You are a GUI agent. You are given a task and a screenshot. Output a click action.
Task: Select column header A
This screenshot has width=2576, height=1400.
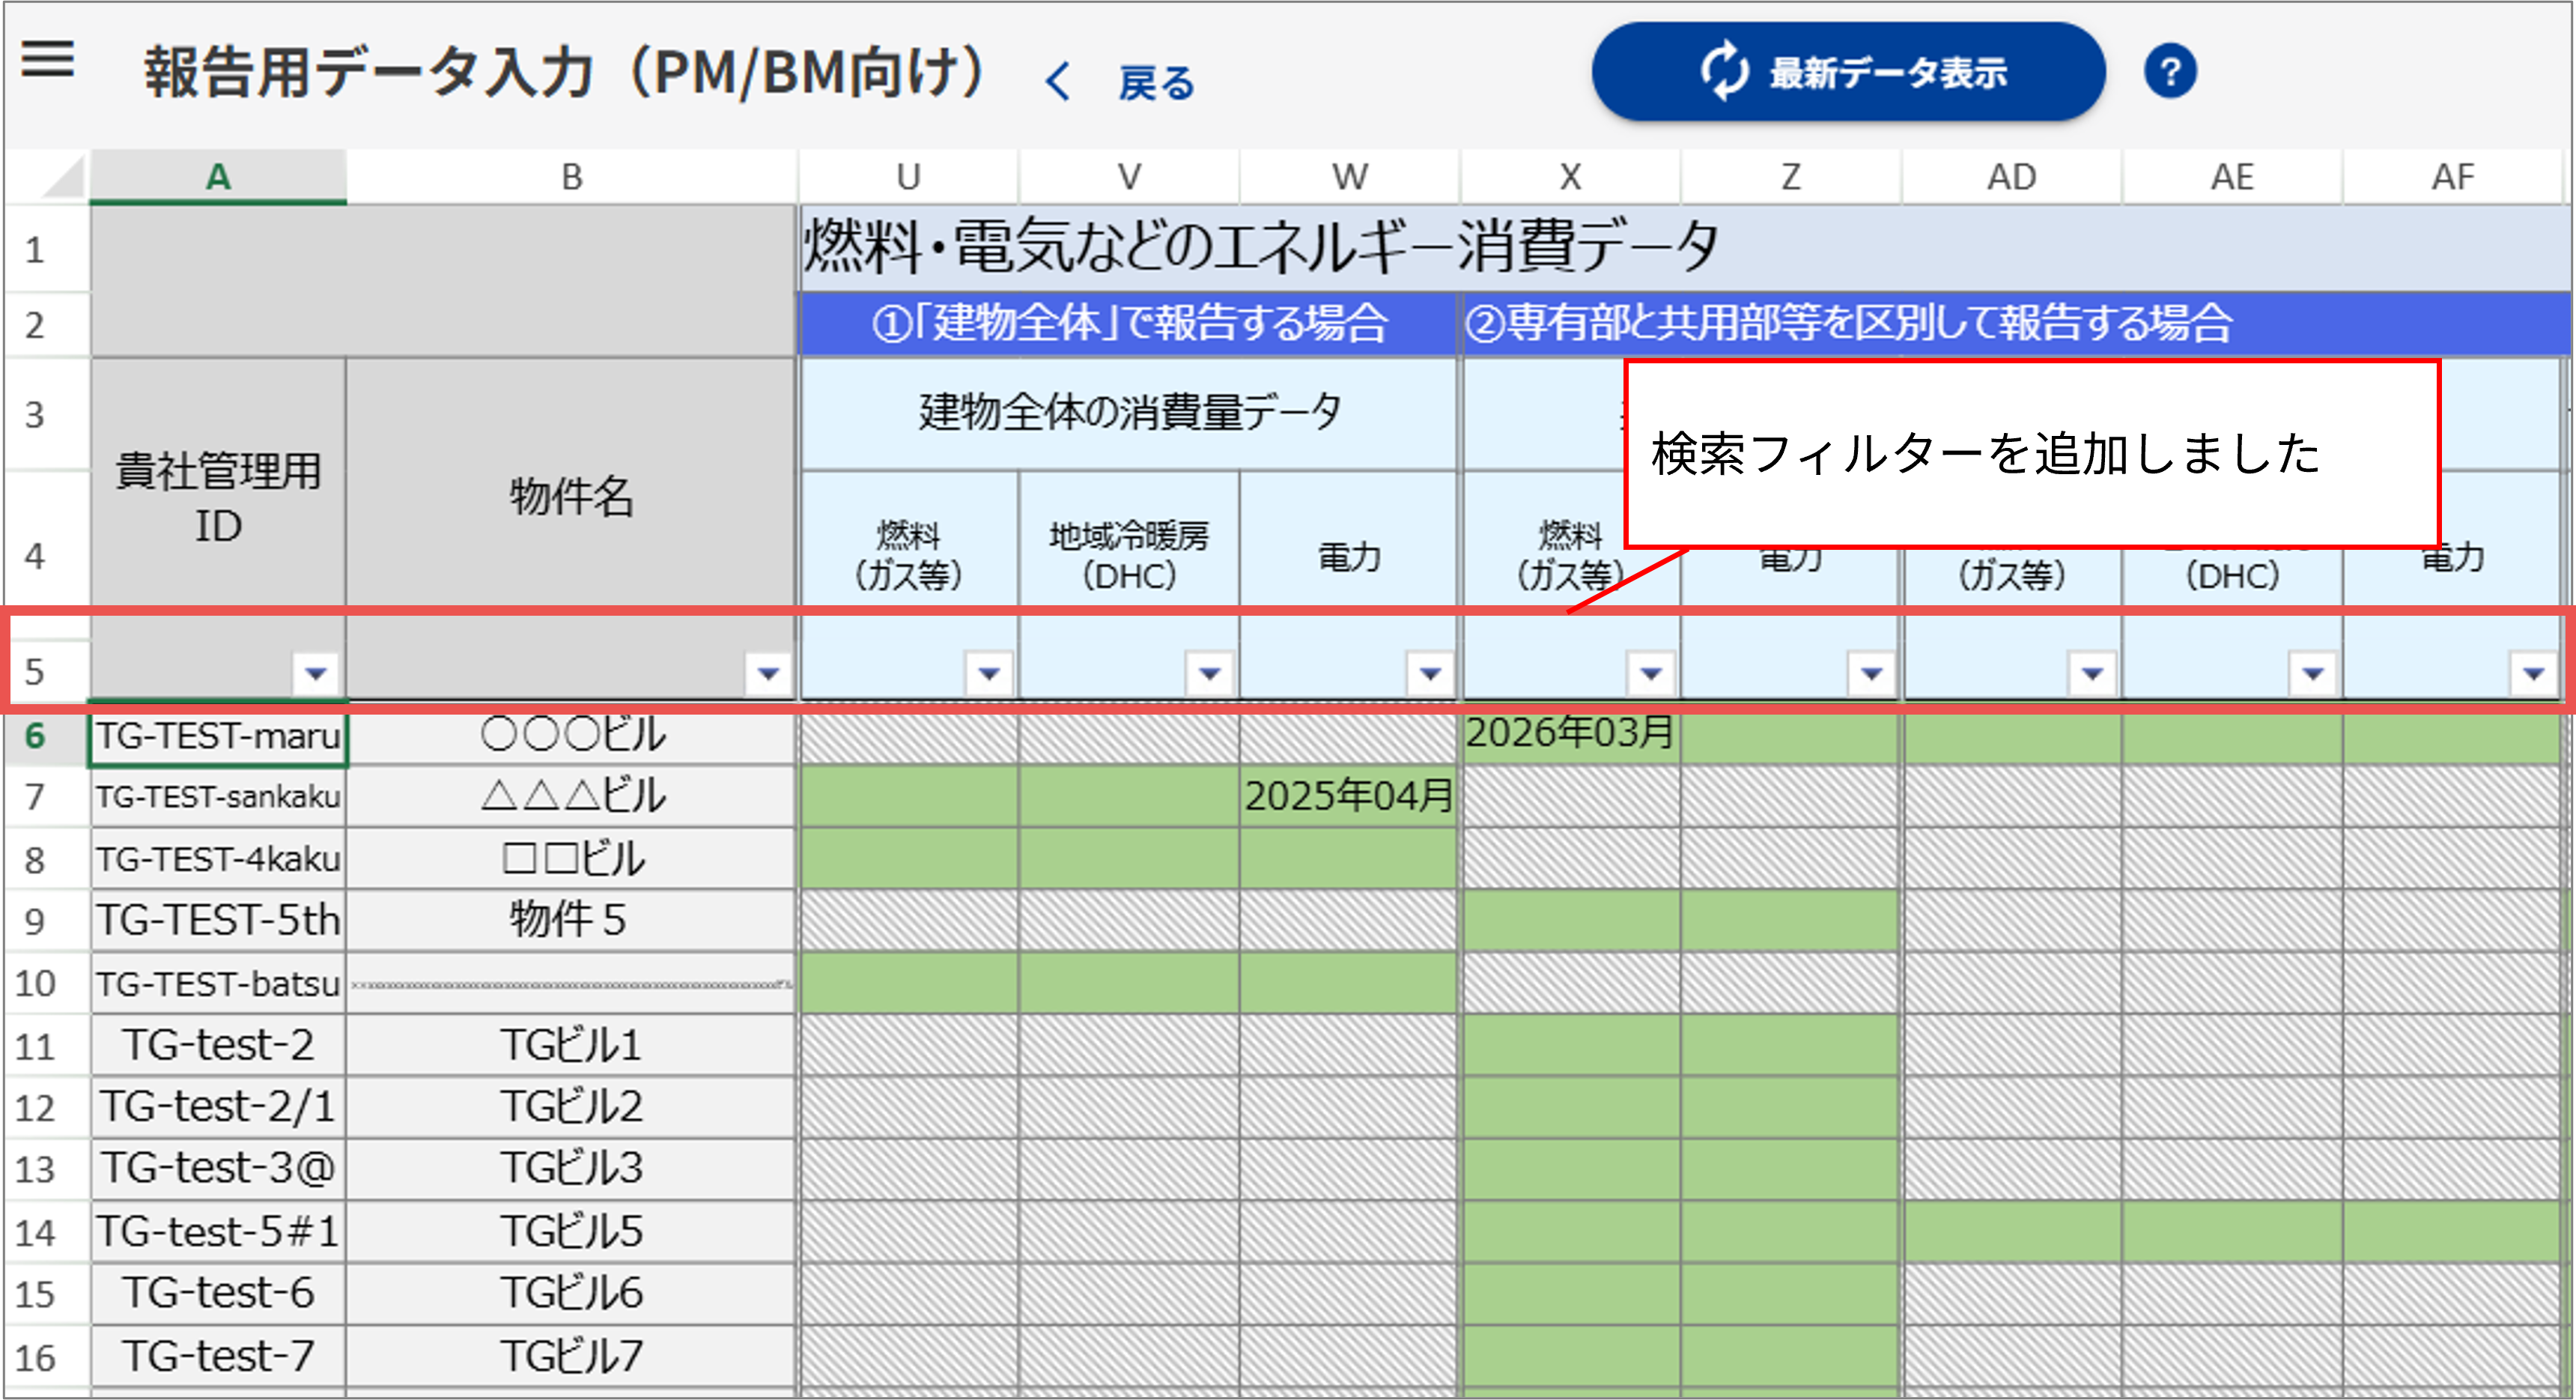click(x=218, y=177)
